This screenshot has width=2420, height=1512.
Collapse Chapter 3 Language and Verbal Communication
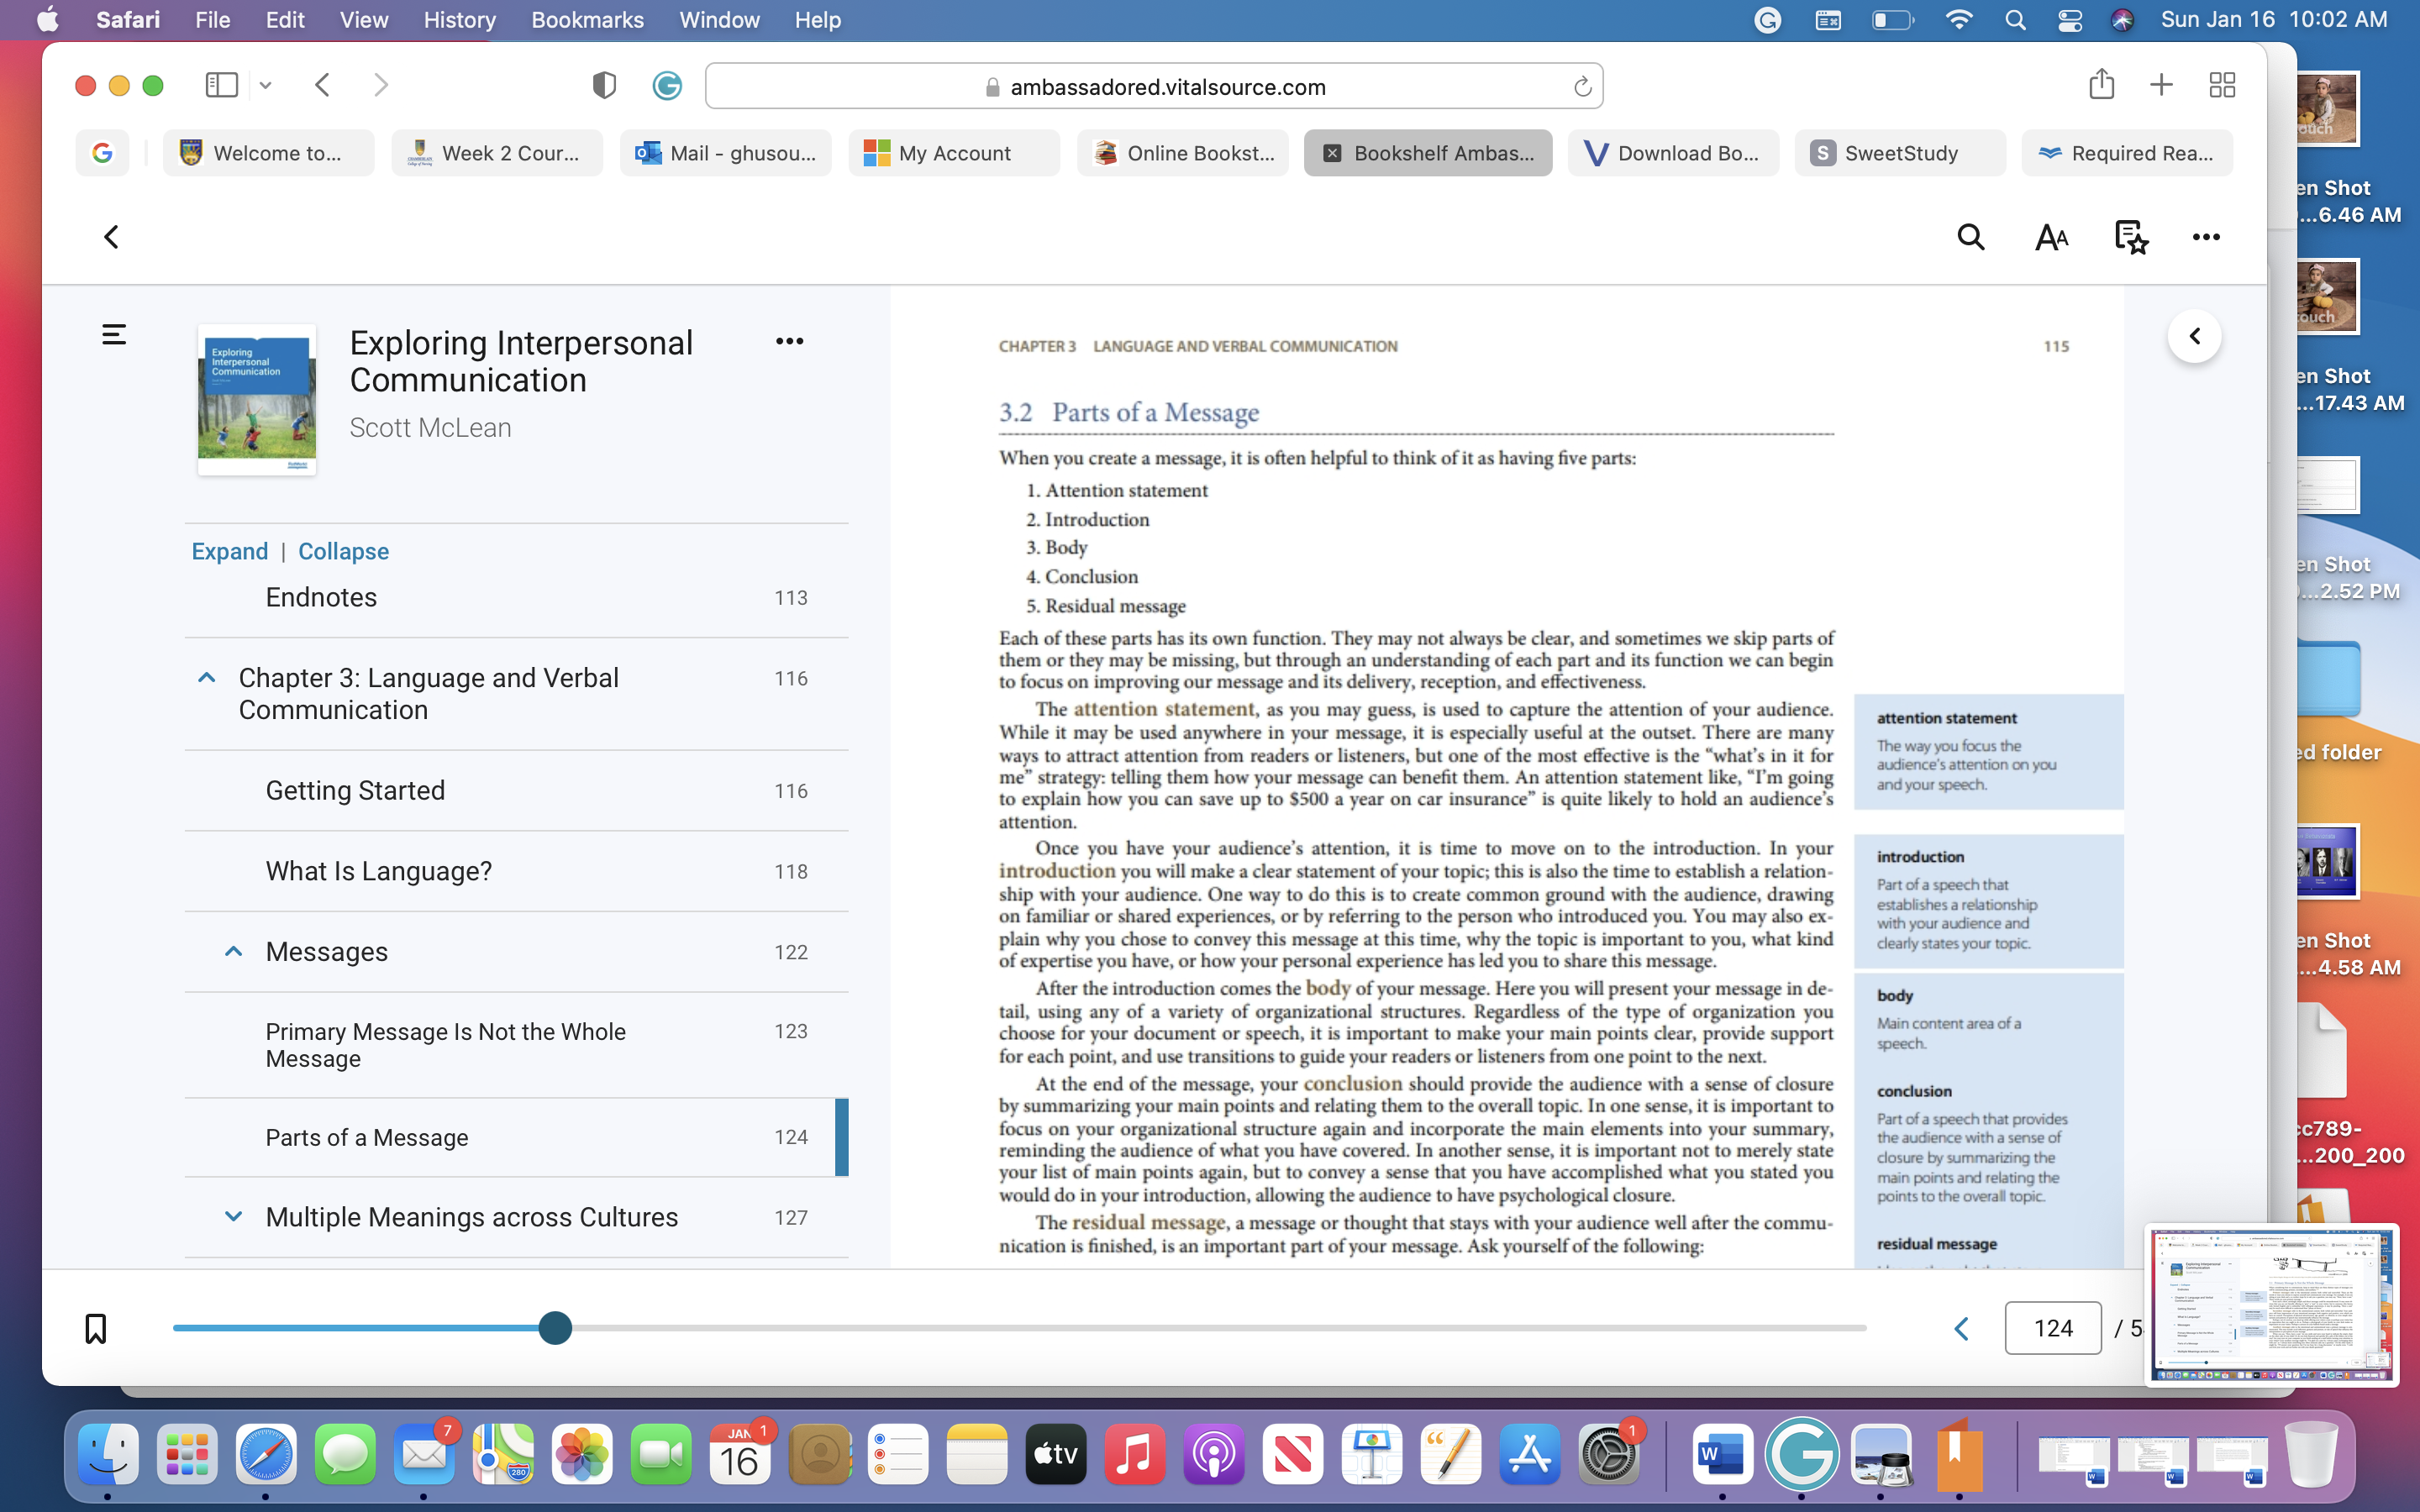[x=206, y=678]
